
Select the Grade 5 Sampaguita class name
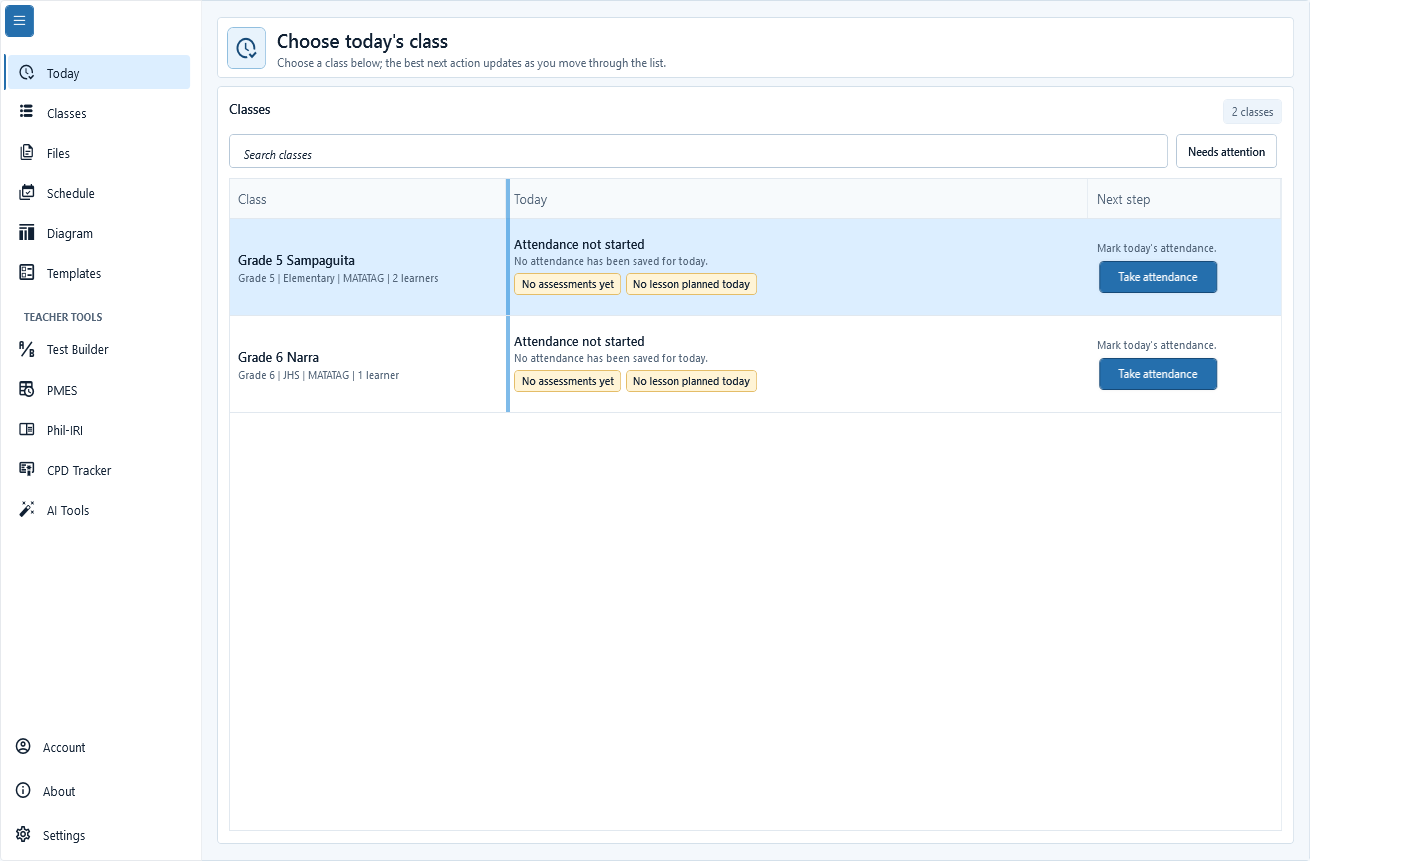coord(296,260)
